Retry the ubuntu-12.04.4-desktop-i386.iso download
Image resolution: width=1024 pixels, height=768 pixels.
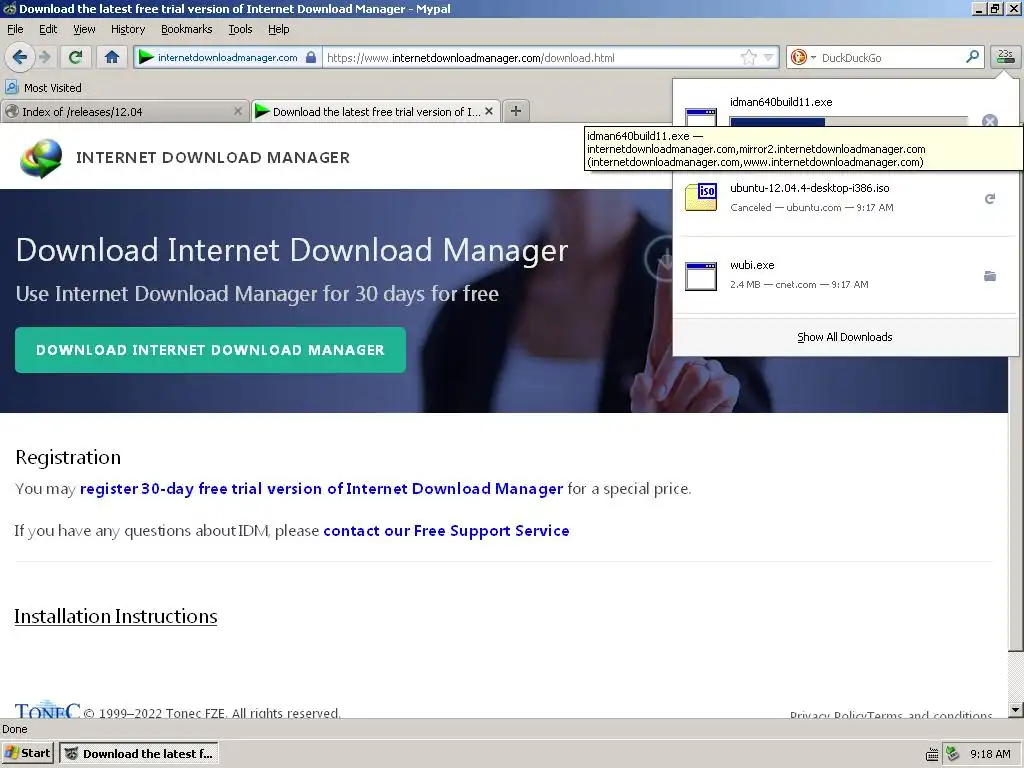tap(990, 199)
